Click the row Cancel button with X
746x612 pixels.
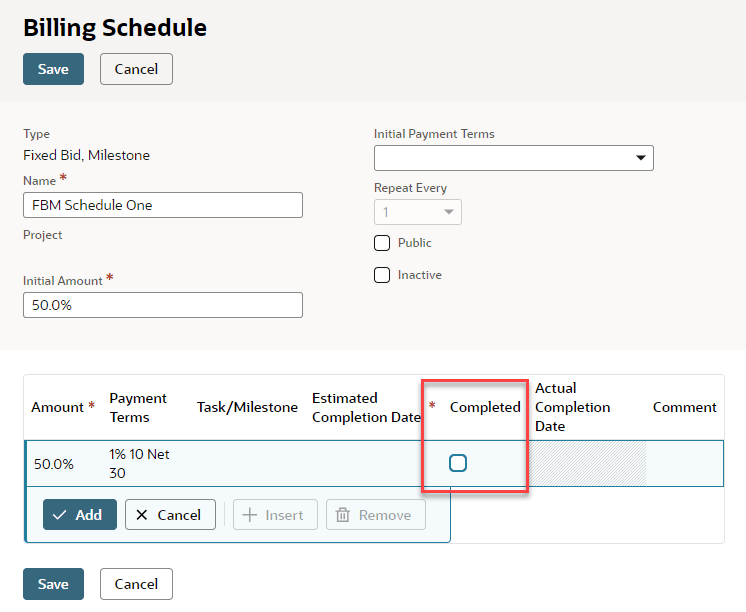coord(170,514)
